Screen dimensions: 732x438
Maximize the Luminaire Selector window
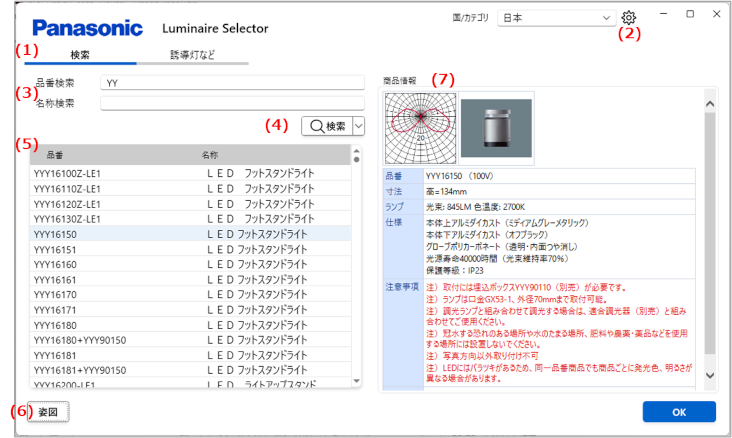click(x=690, y=14)
